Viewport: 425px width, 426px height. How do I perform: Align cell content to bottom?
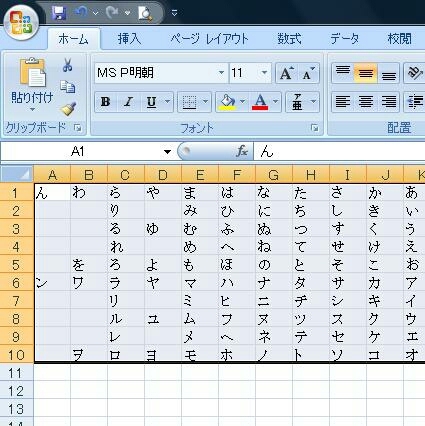(388, 73)
